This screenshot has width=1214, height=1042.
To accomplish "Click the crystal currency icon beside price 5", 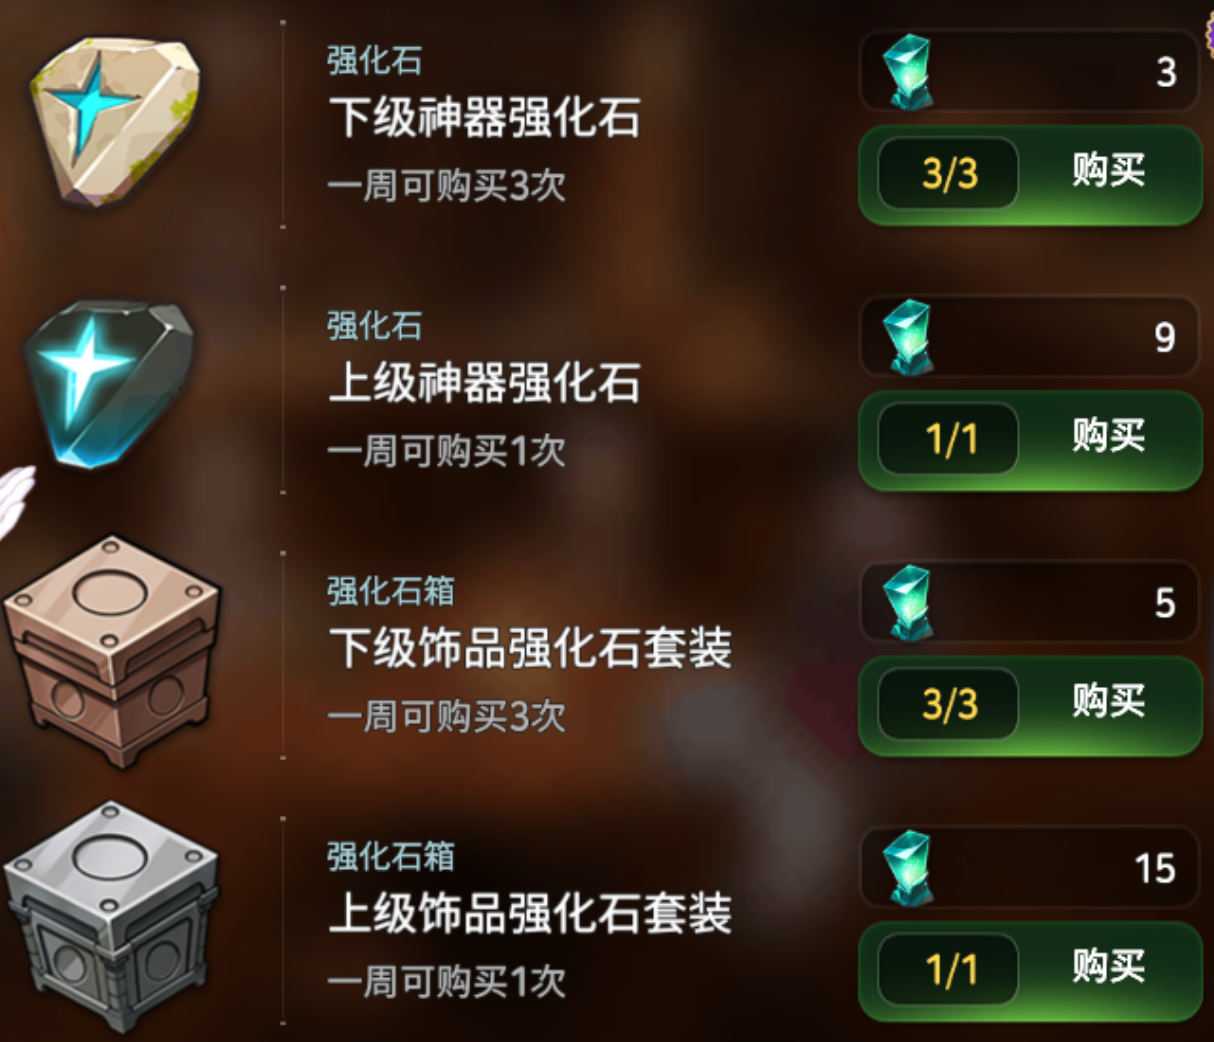I will tap(908, 602).
